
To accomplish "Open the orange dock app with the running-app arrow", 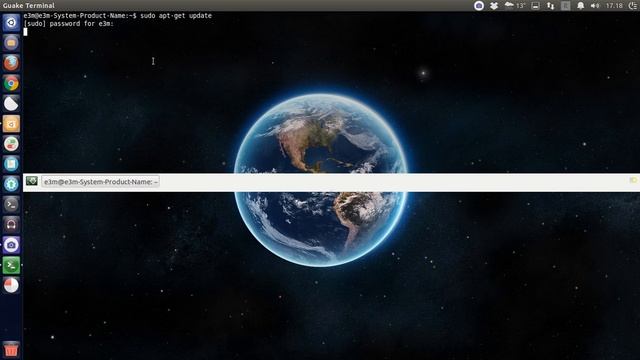I will coord(11,124).
